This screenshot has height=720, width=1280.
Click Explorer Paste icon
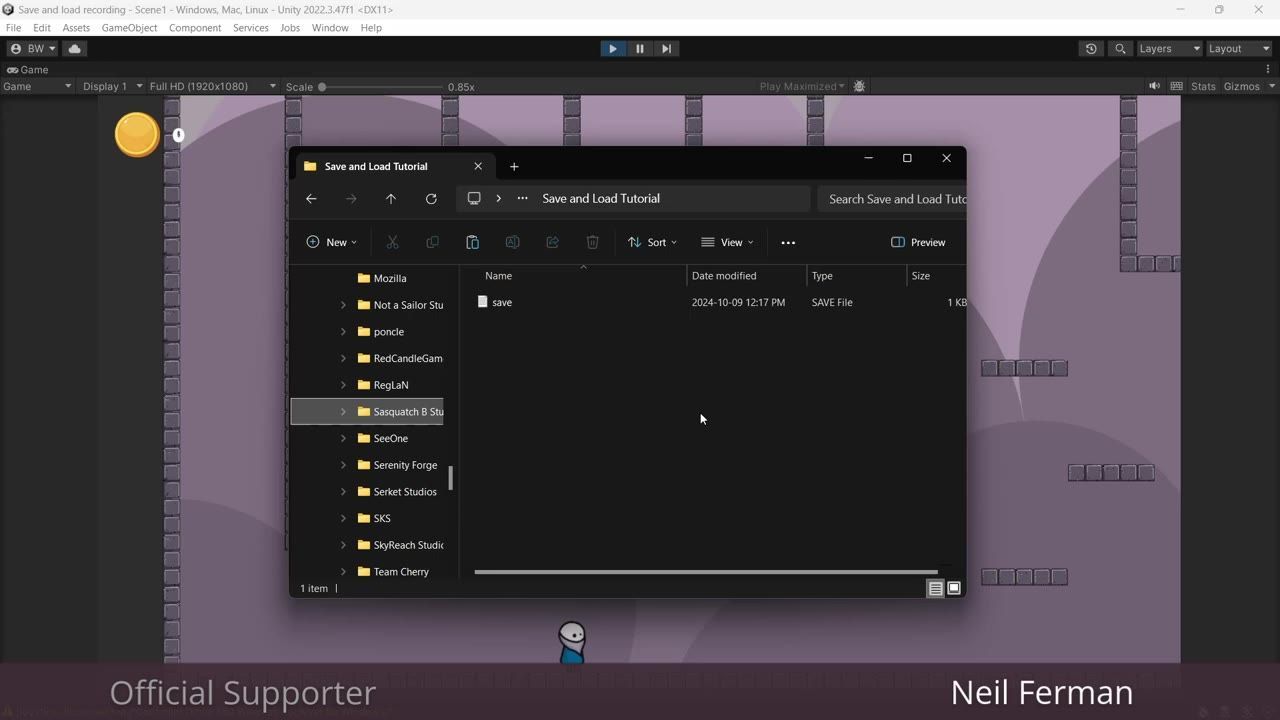tap(472, 242)
